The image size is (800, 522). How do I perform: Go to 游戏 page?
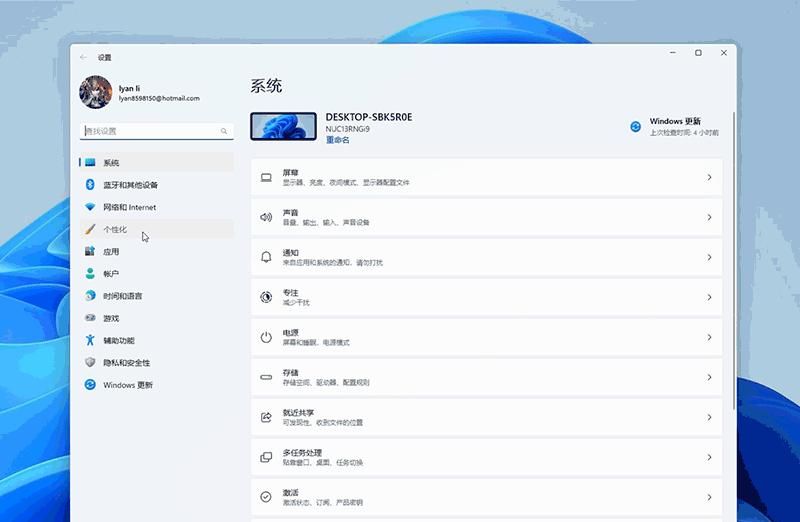[156, 318]
